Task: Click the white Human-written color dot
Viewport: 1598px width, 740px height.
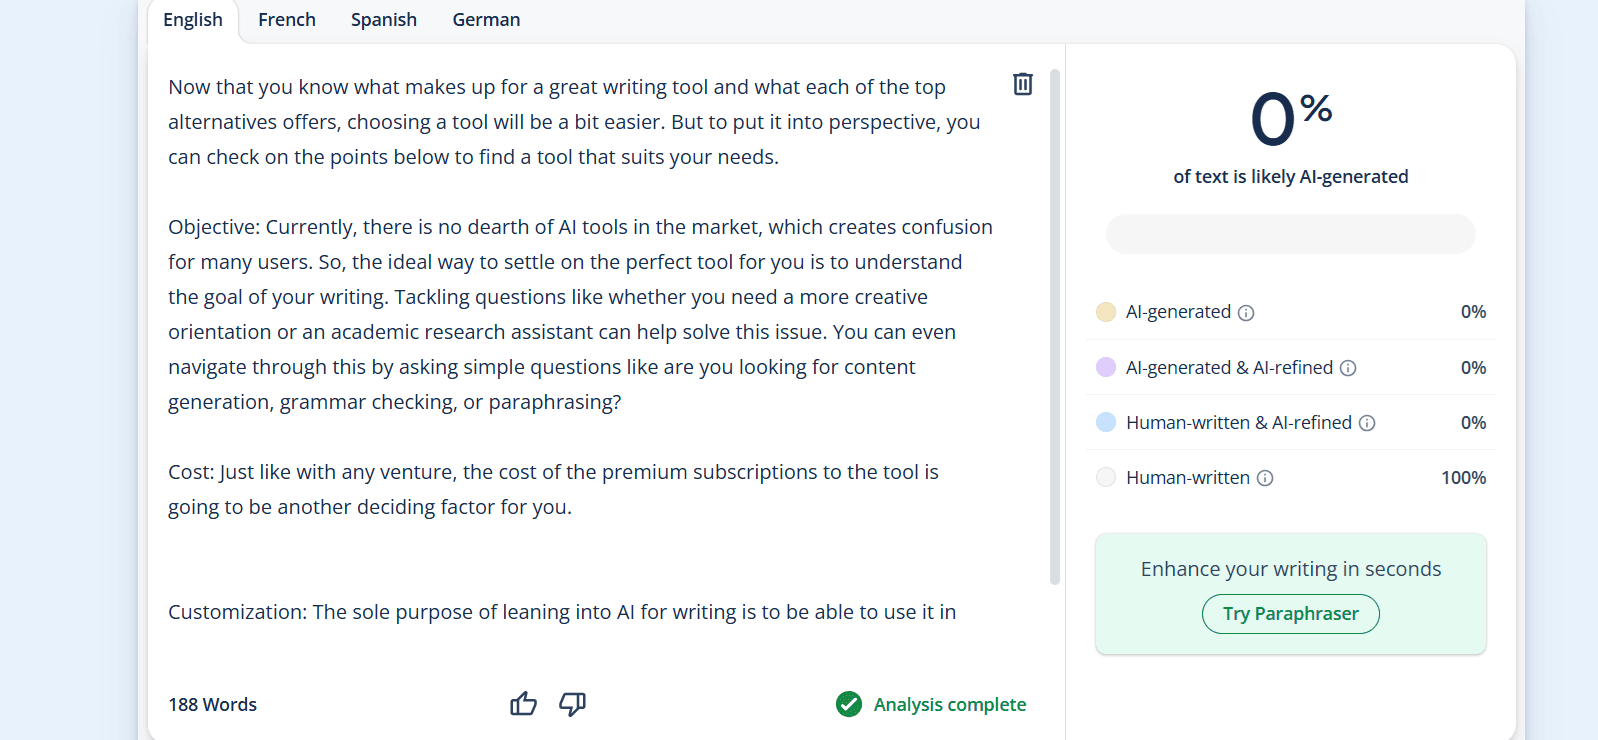Action: coord(1106,477)
